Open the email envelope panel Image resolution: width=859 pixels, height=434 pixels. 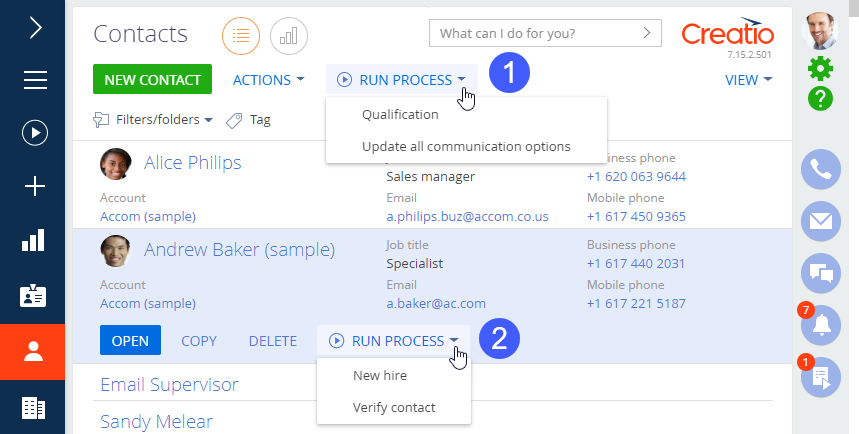click(x=821, y=221)
